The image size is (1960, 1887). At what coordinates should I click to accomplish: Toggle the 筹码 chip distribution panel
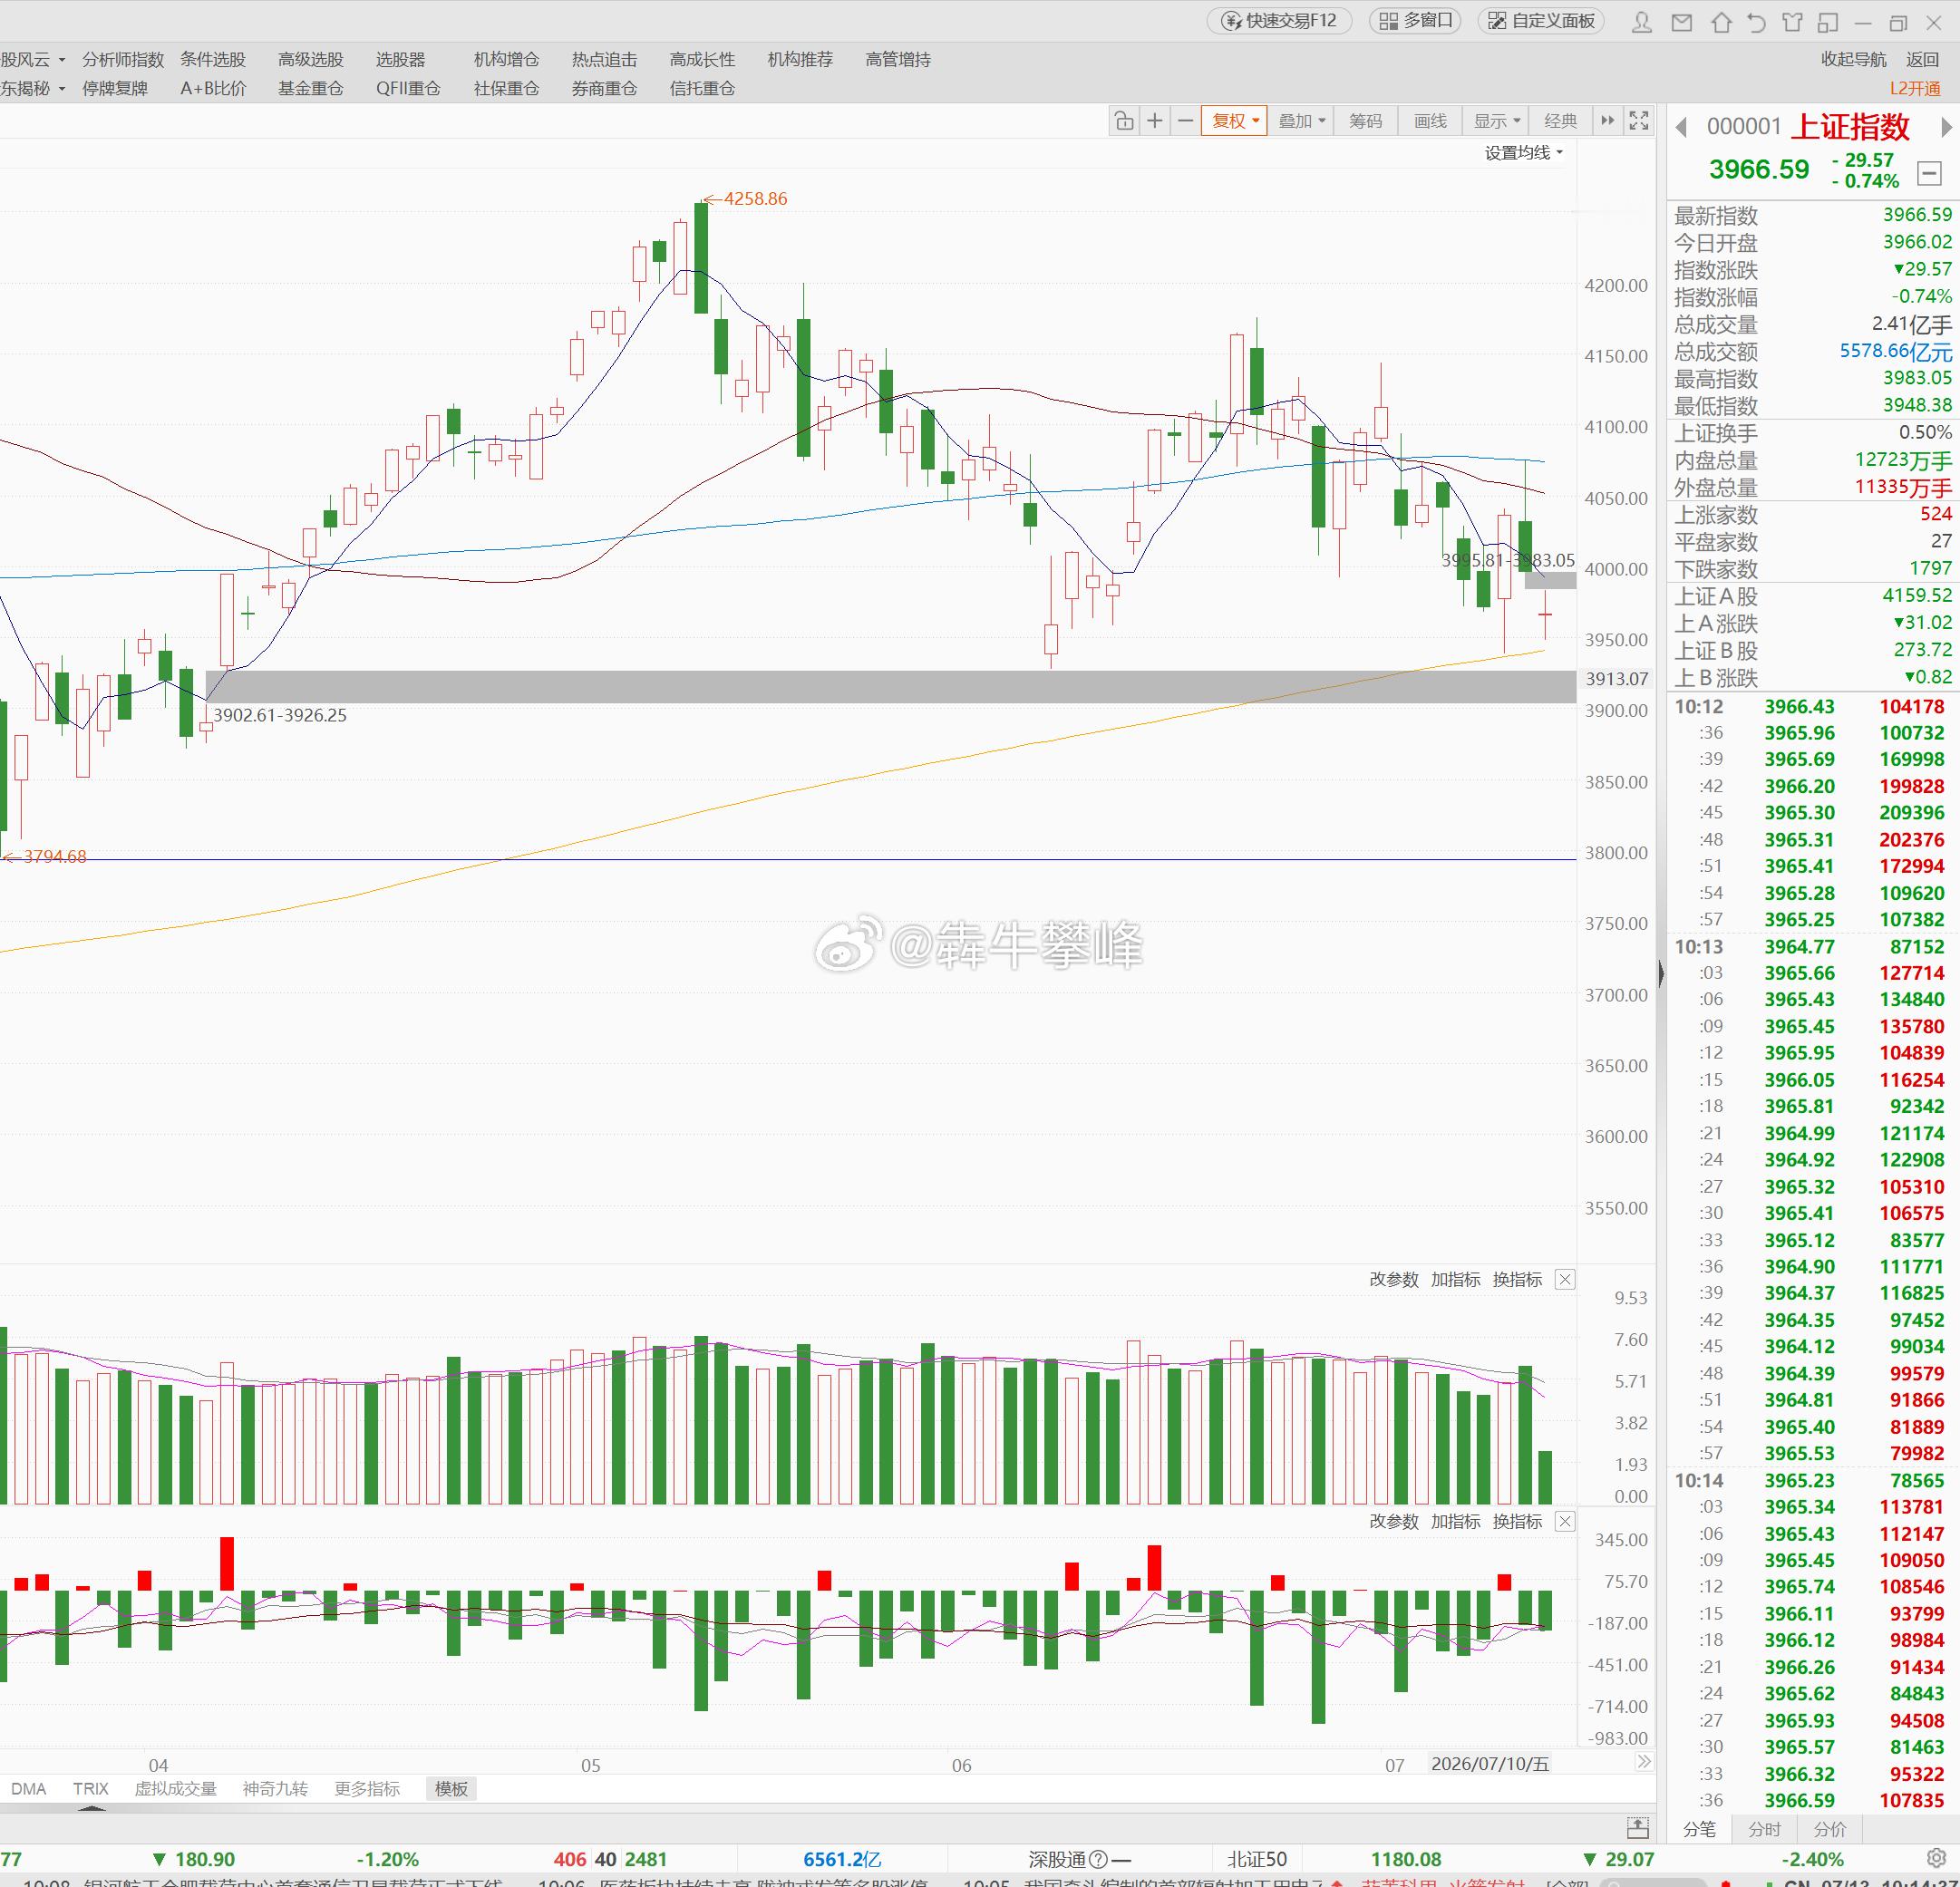coord(1365,121)
